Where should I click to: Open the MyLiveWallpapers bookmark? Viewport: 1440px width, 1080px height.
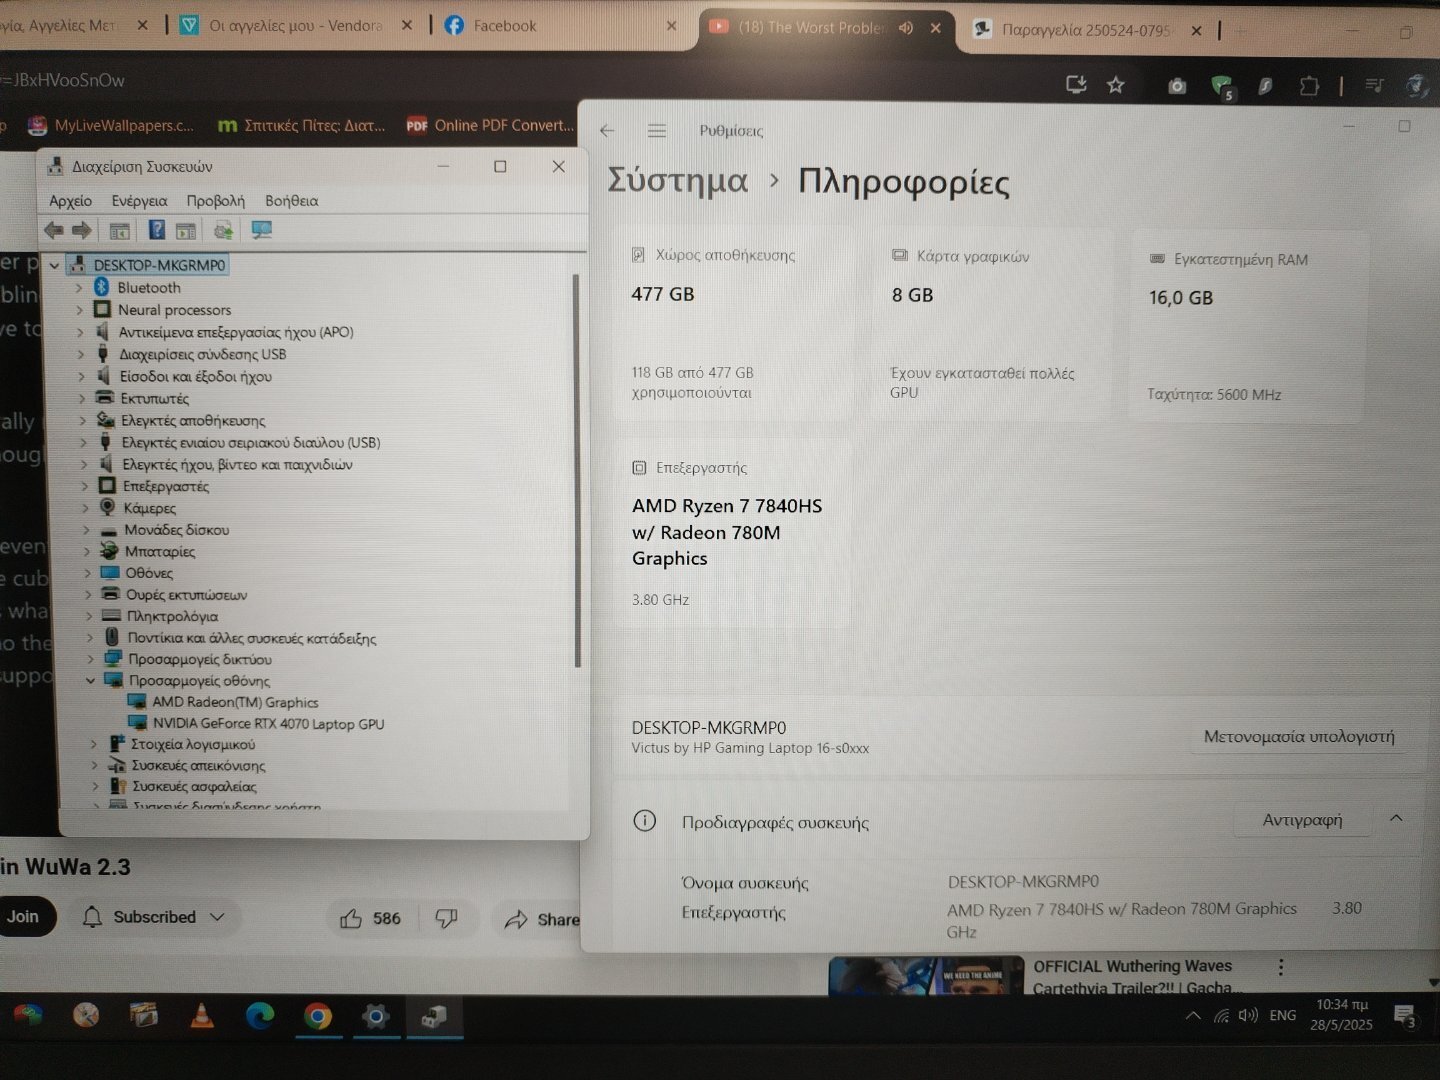click(x=111, y=126)
